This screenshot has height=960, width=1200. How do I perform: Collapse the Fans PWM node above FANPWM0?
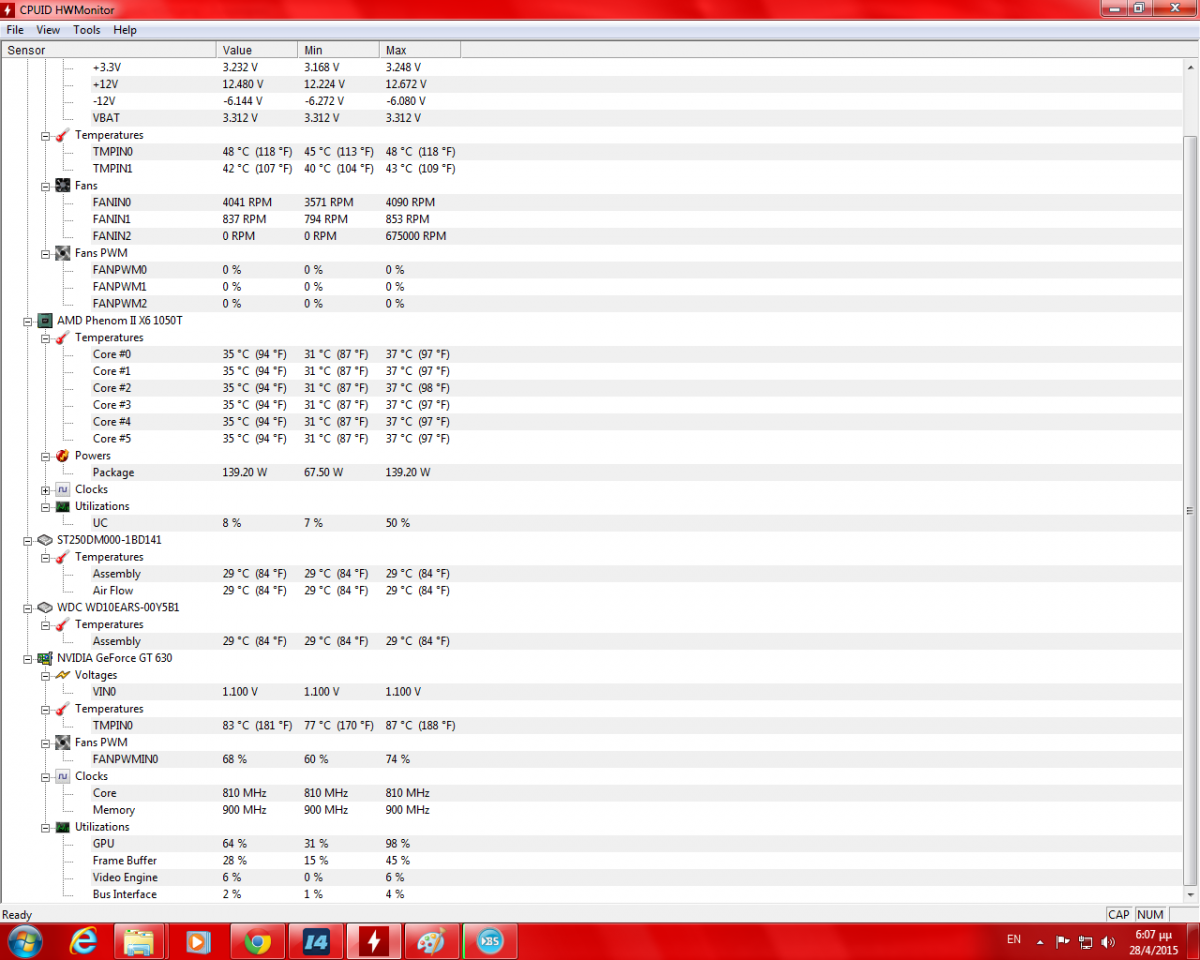click(46, 254)
